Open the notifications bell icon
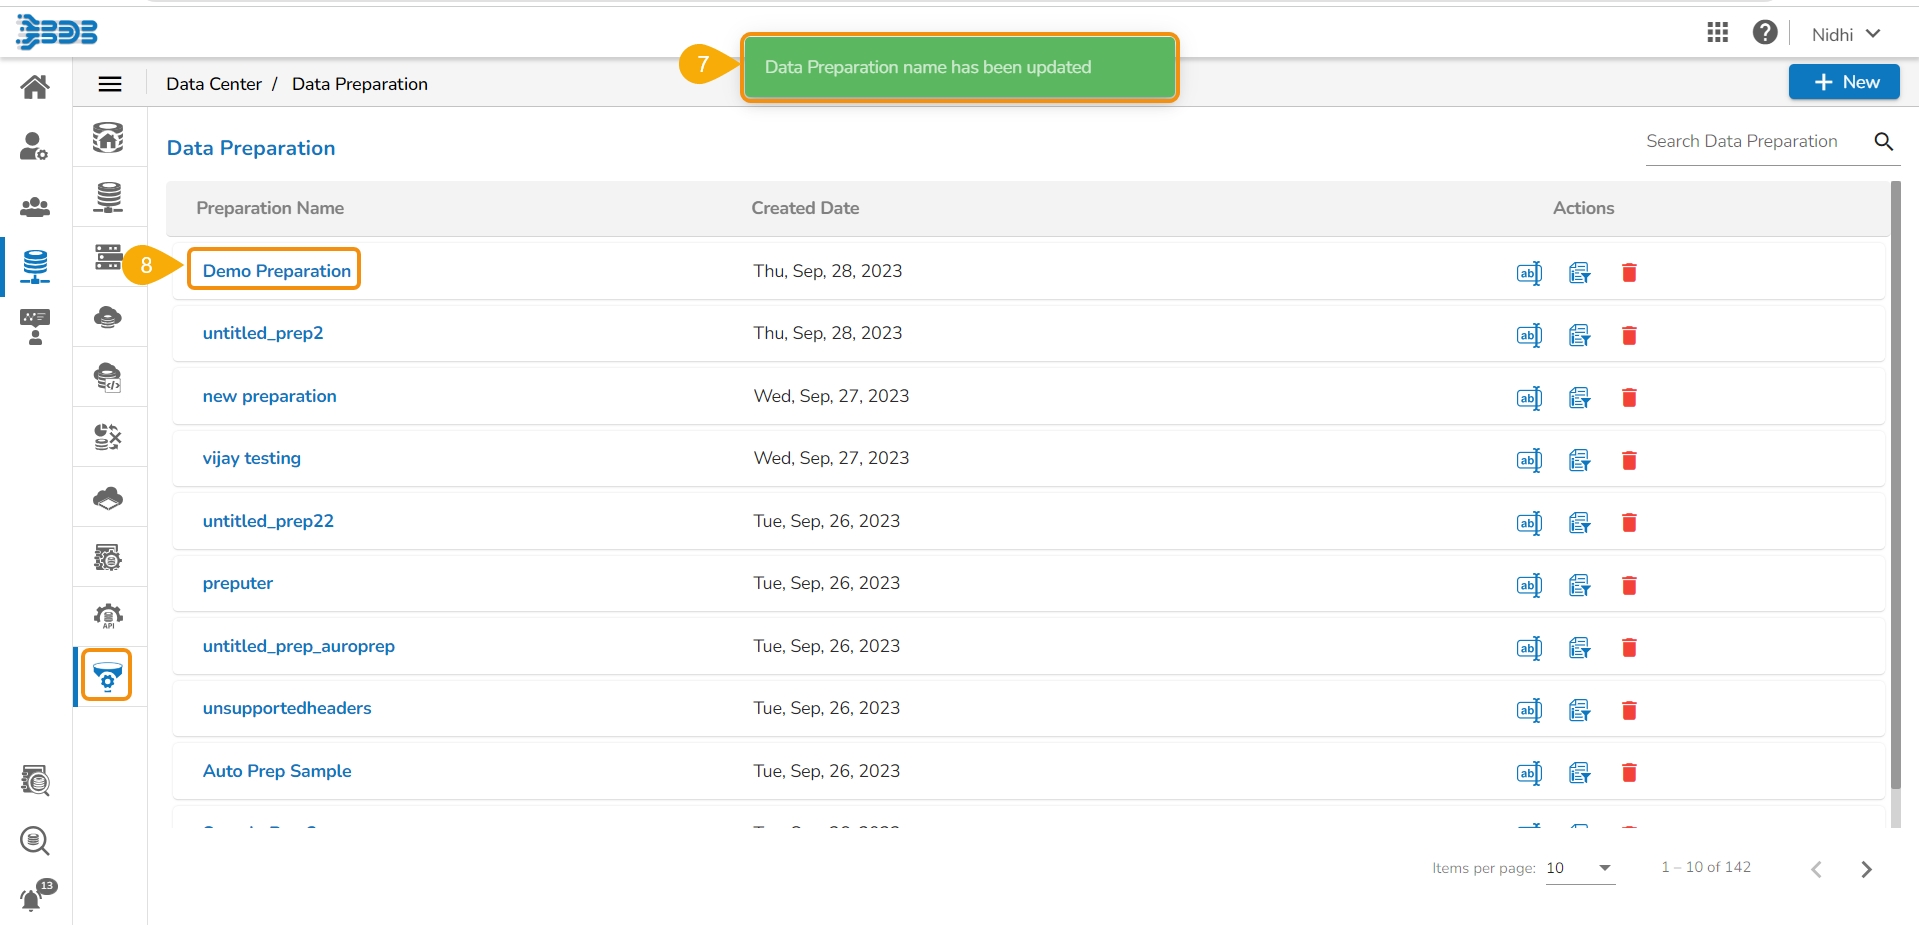This screenshot has width=1919, height=925. pos(32,898)
